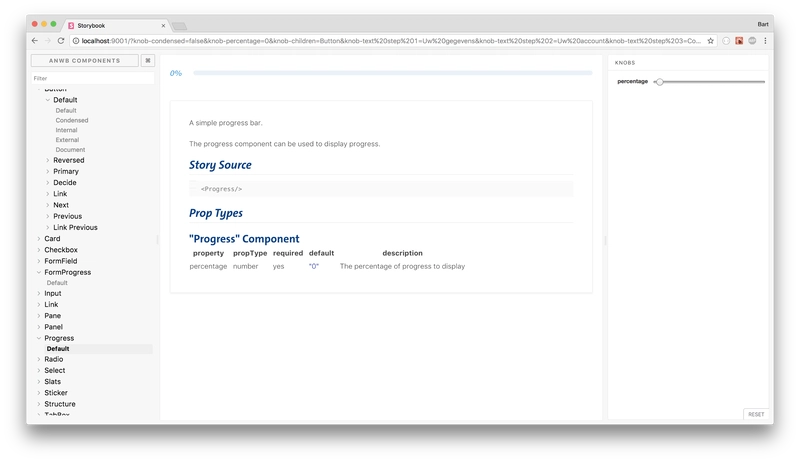The height and width of the screenshot is (462, 800).
Task: Select the Default story under FormProgress
Action: point(57,282)
